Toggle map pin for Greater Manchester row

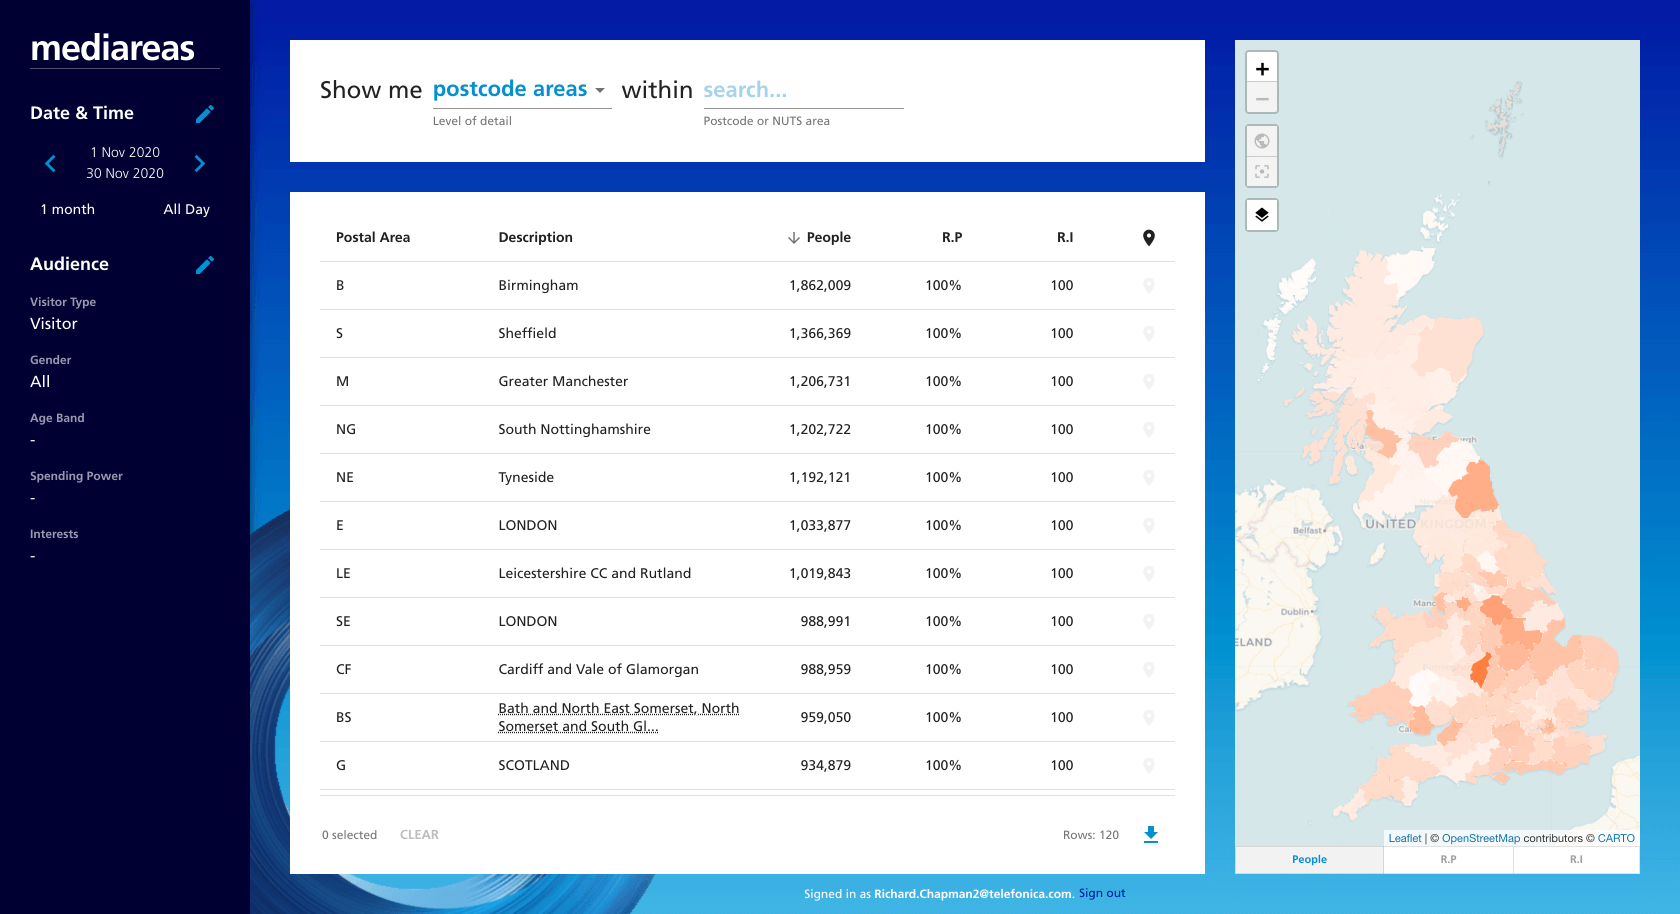coord(1149,382)
